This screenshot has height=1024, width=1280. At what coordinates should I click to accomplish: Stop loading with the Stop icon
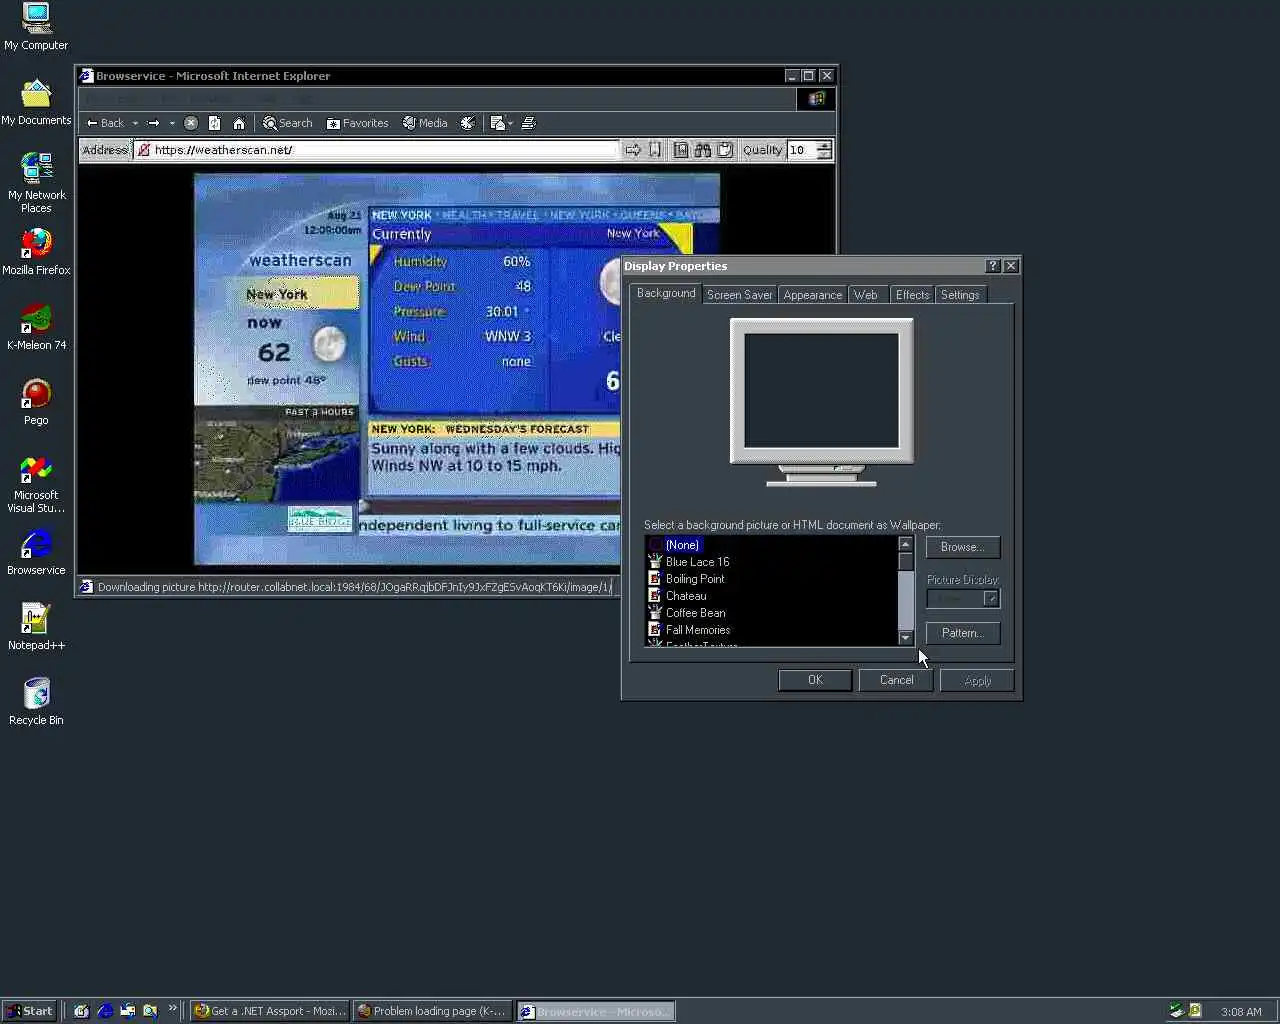click(191, 123)
